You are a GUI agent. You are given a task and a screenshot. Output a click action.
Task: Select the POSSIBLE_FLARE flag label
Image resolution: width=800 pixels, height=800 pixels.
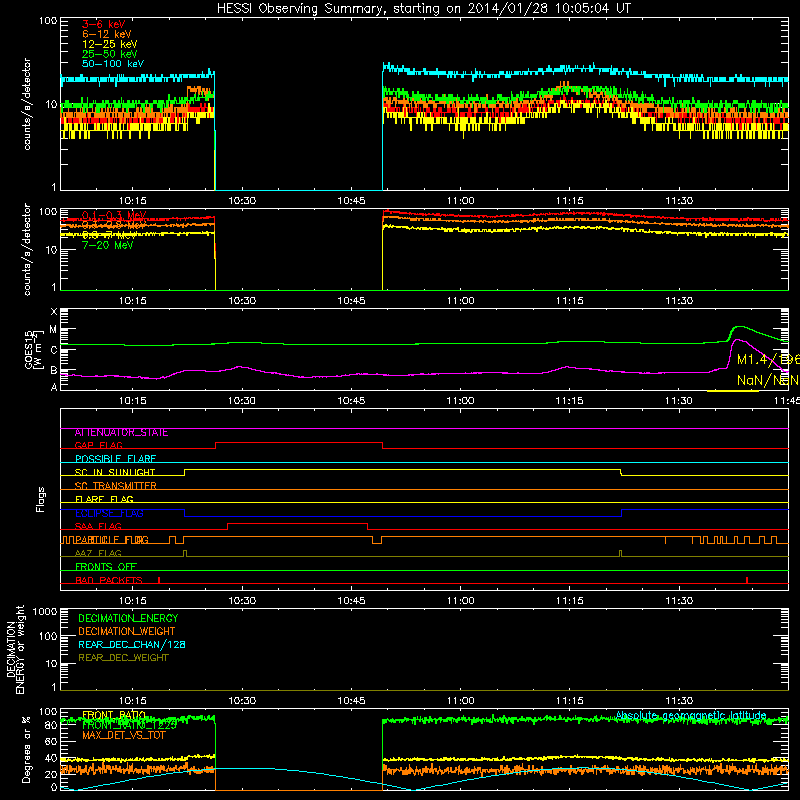point(115,459)
